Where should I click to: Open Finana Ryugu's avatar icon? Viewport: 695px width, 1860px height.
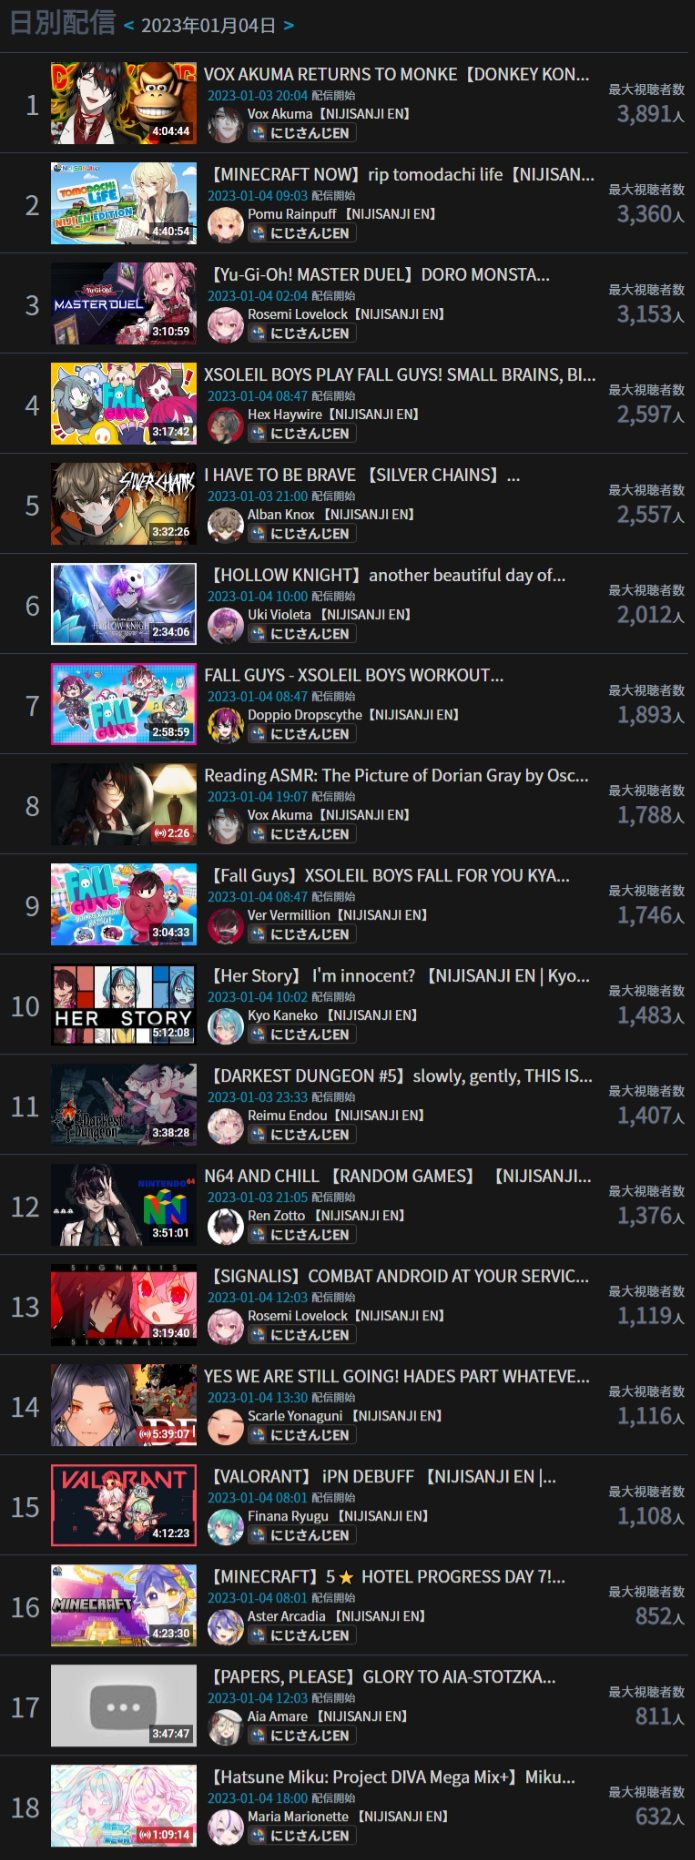(225, 1526)
